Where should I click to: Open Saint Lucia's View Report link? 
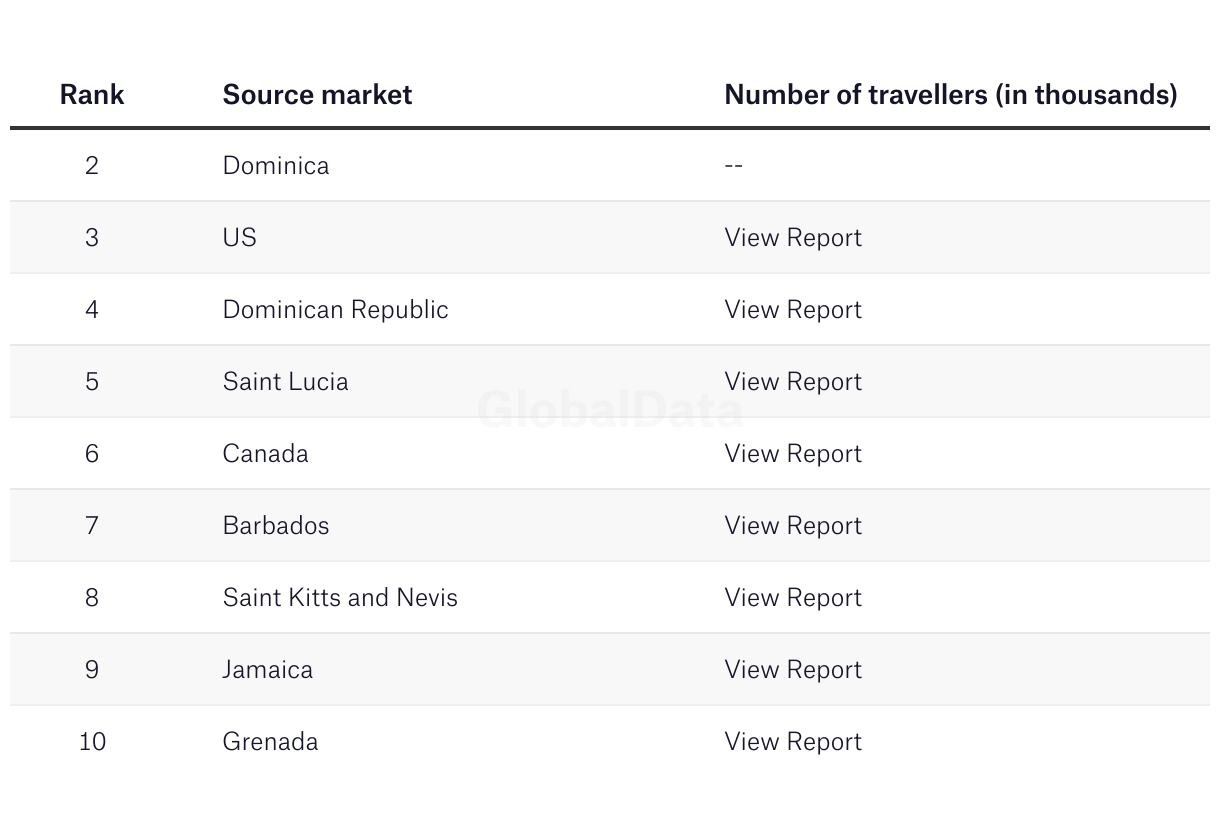pyautogui.click(x=793, y=381)
